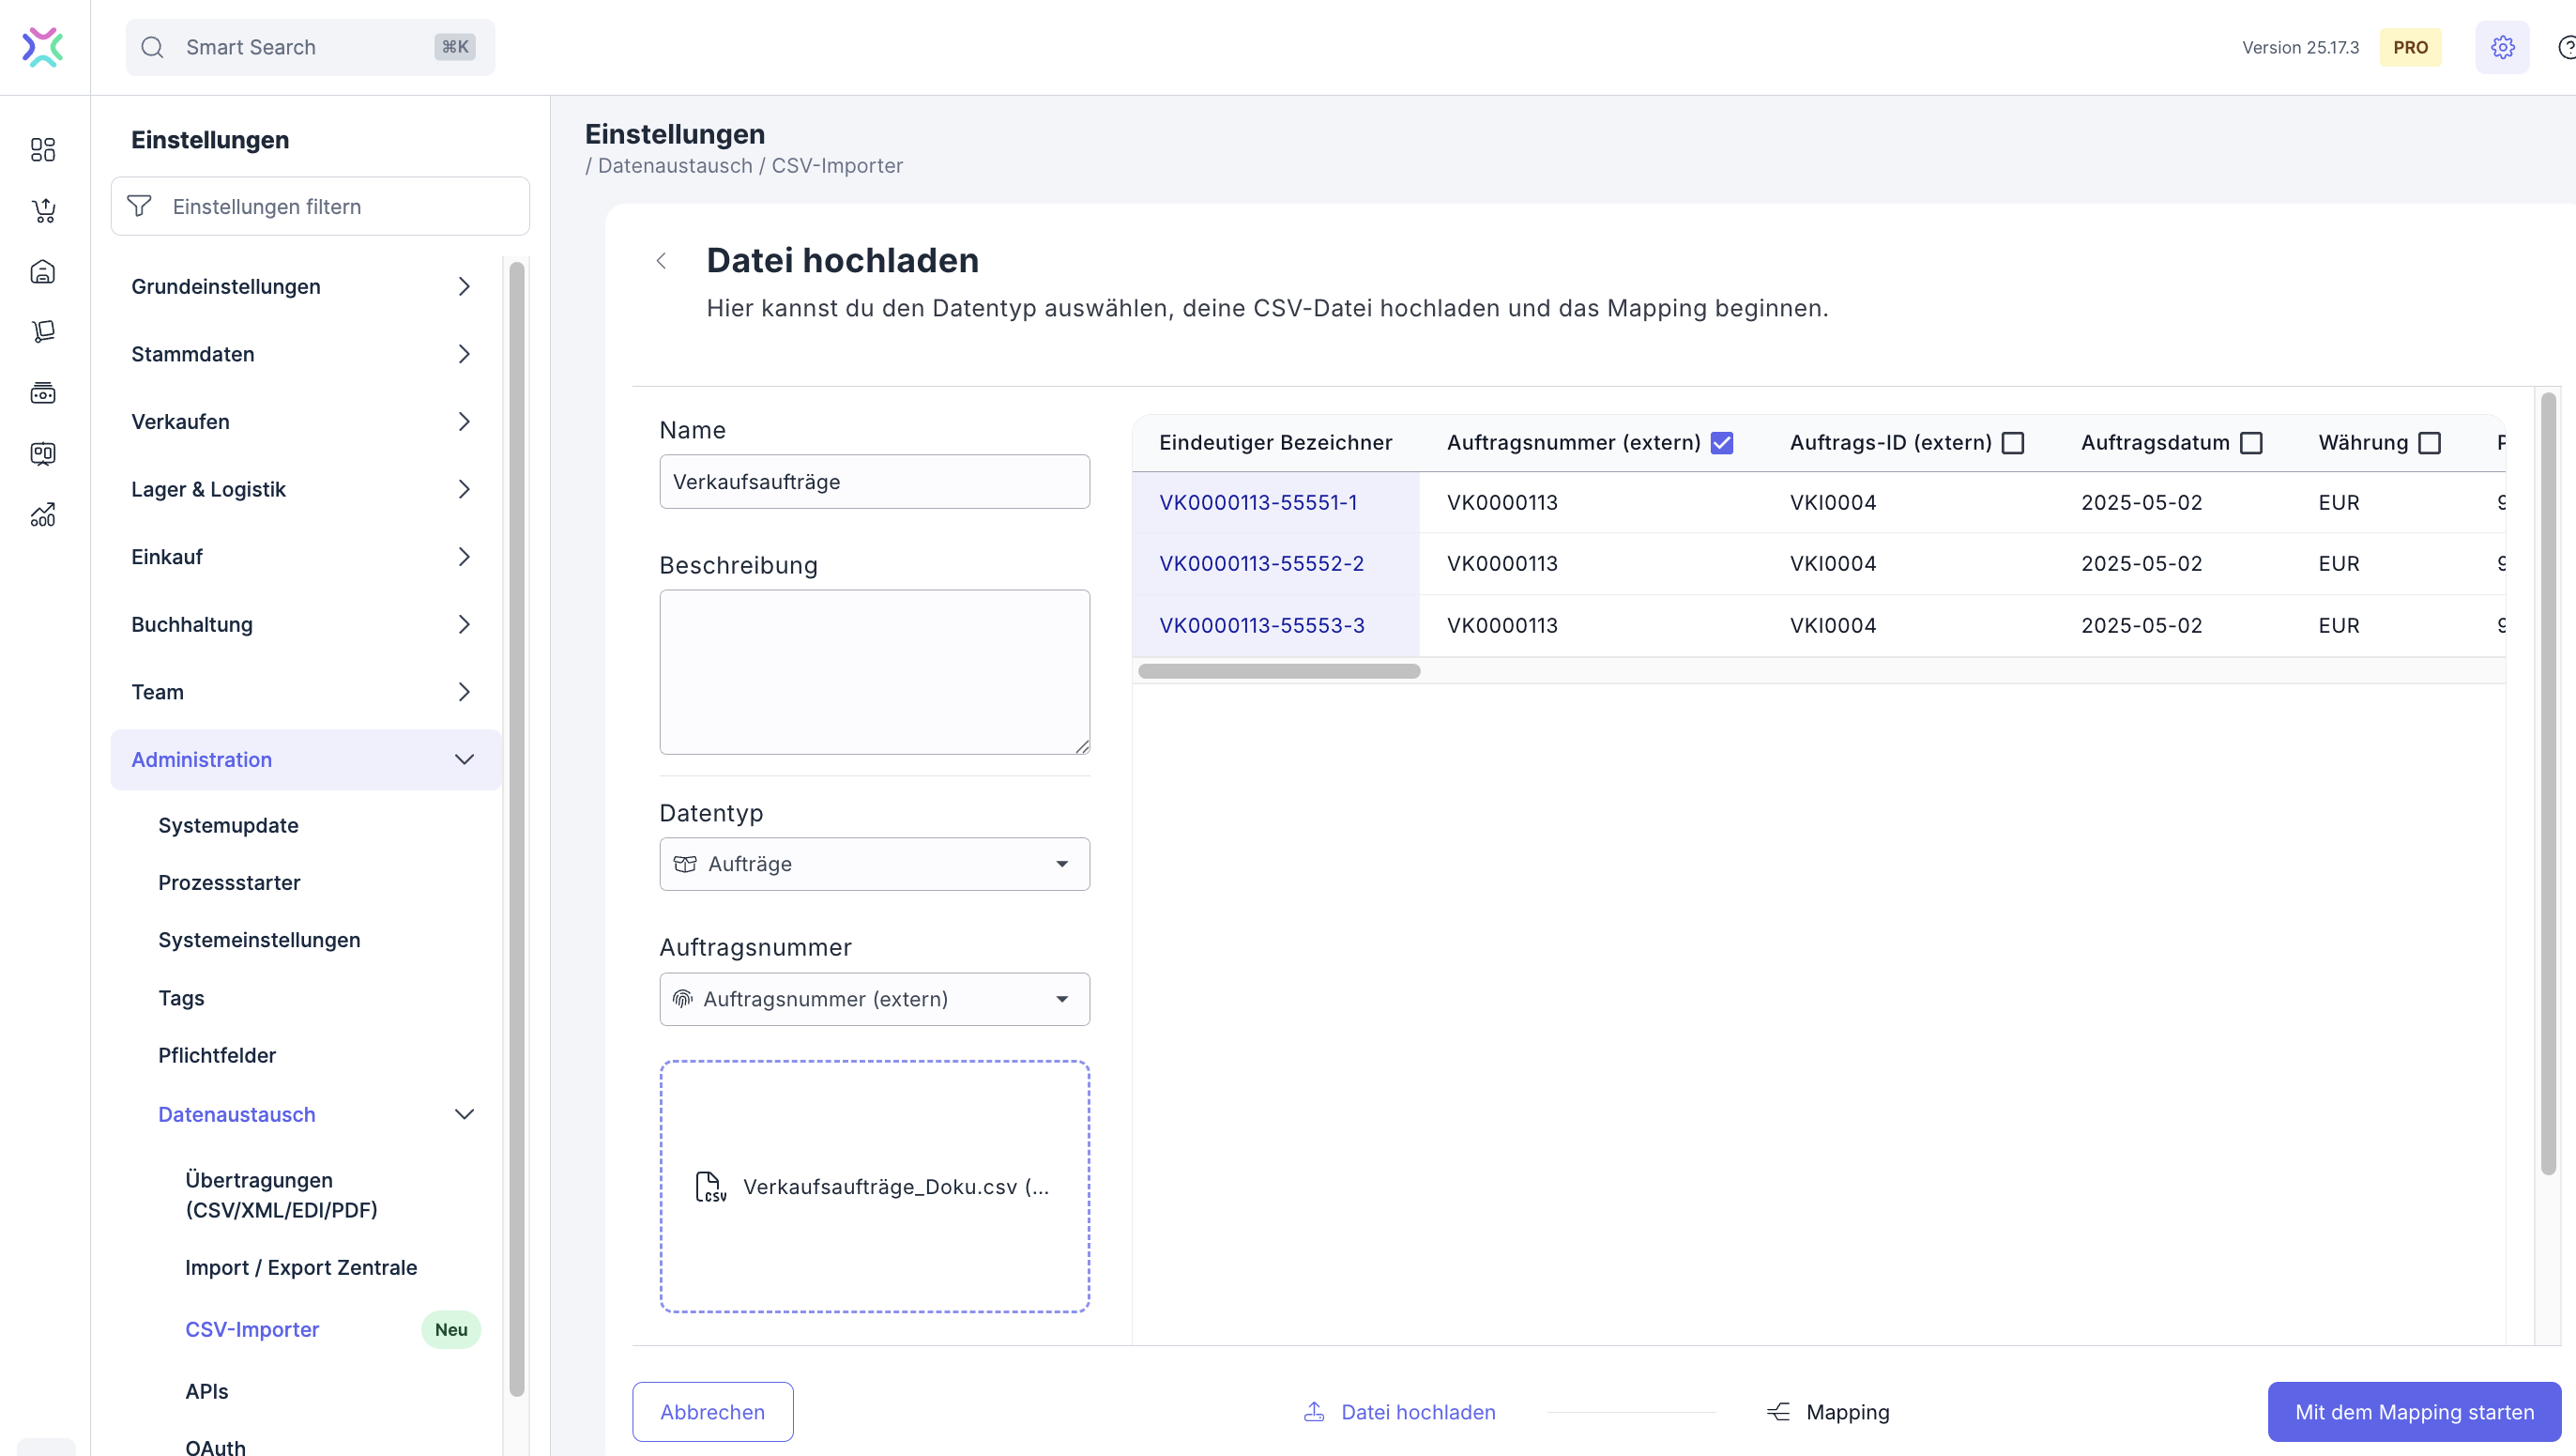The image size is (2576, 1456).
Task: Click the shopping cart icon in left rail
Action: [x=43, y=210]
